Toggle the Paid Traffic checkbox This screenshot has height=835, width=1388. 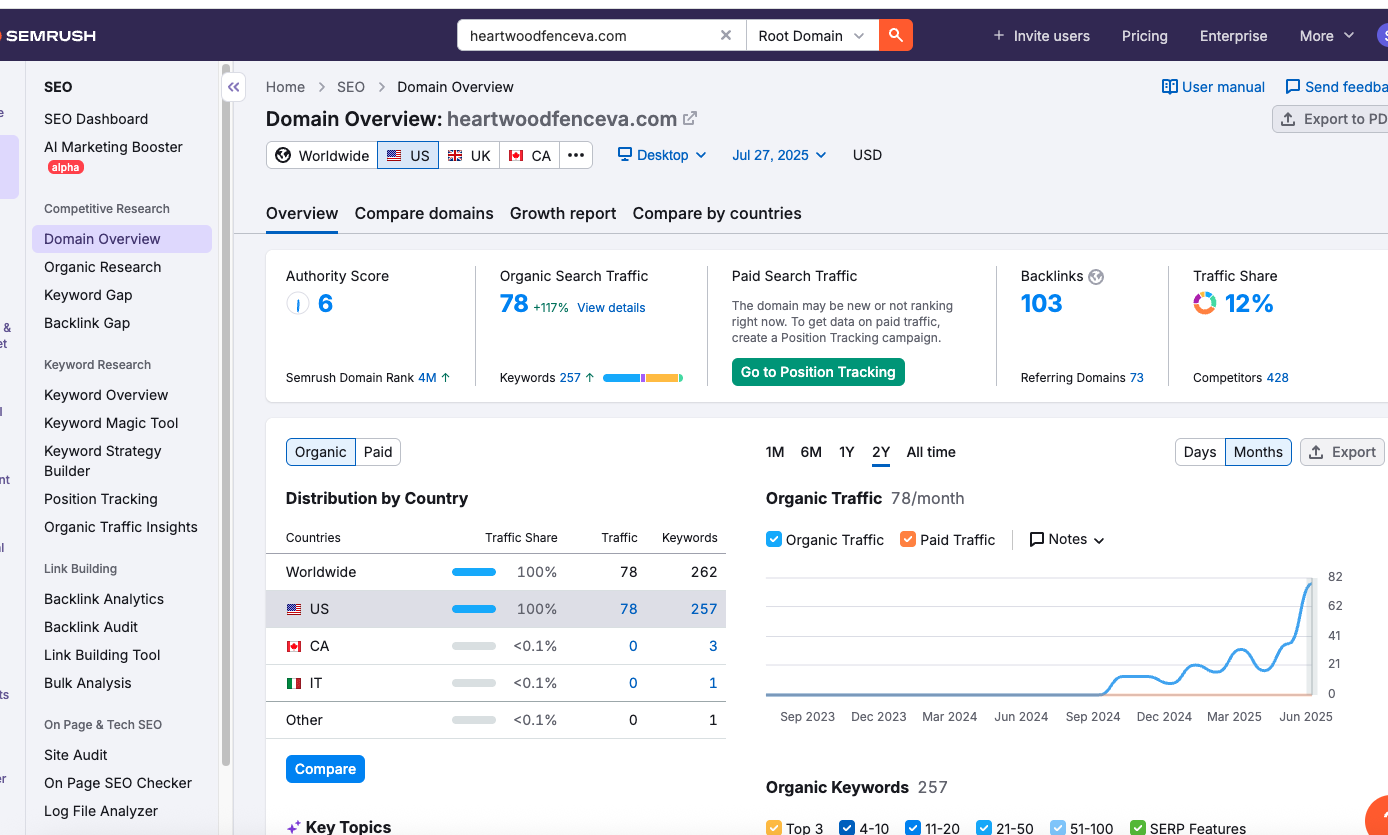908,539
